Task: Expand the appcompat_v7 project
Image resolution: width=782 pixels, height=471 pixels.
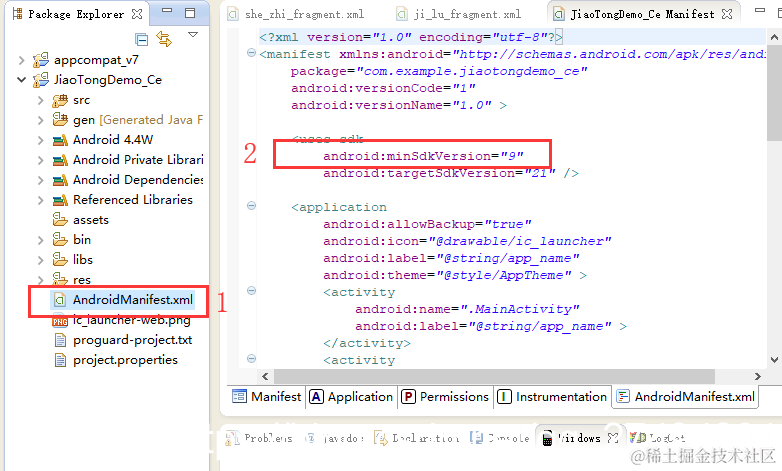Action: coord(21,60)
